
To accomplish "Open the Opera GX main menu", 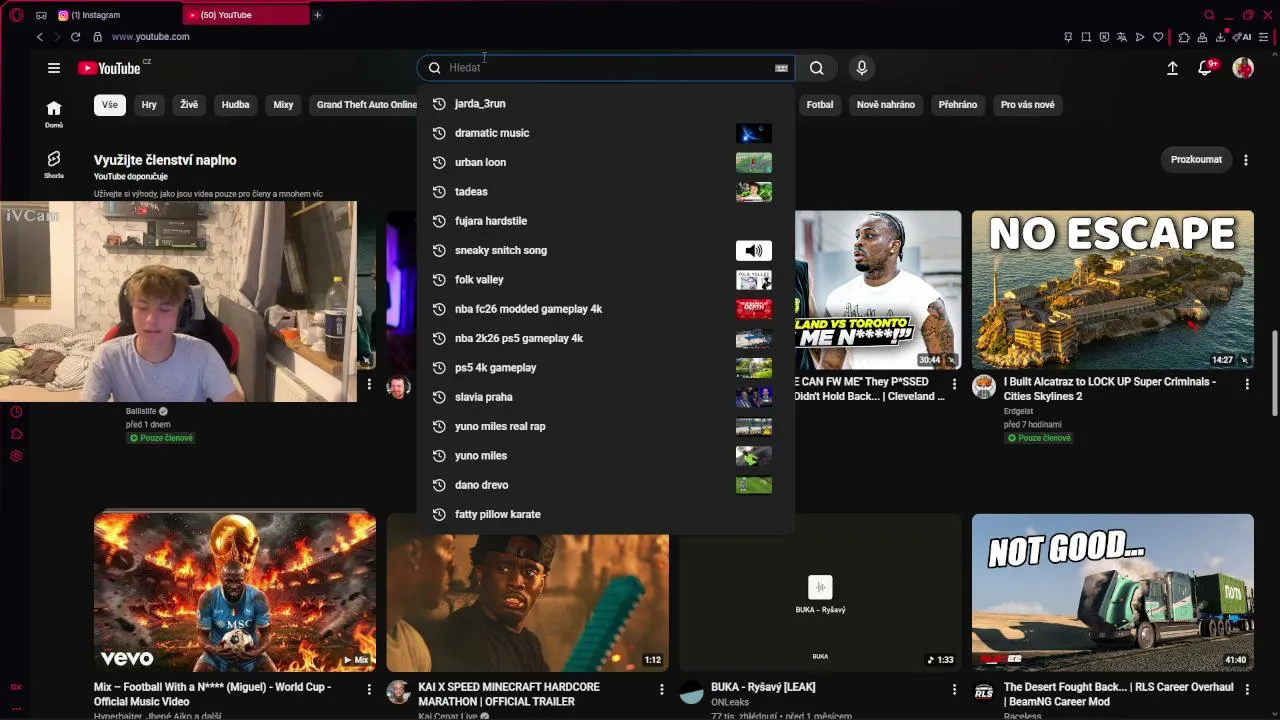I will point(16,15).
